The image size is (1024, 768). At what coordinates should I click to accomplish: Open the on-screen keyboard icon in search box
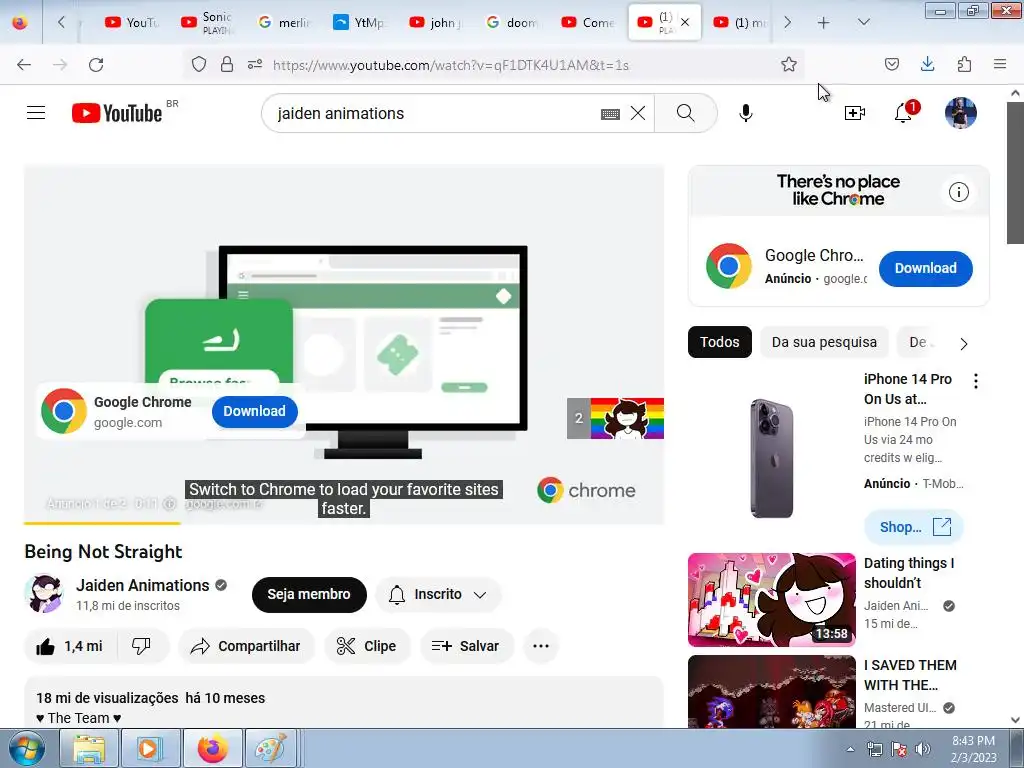point(610,114)
